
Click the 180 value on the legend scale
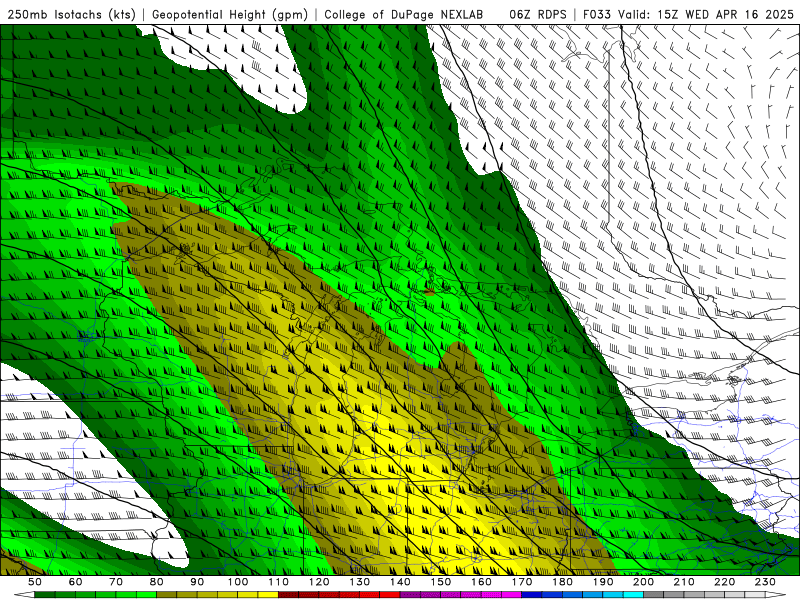tap(562, 582)
